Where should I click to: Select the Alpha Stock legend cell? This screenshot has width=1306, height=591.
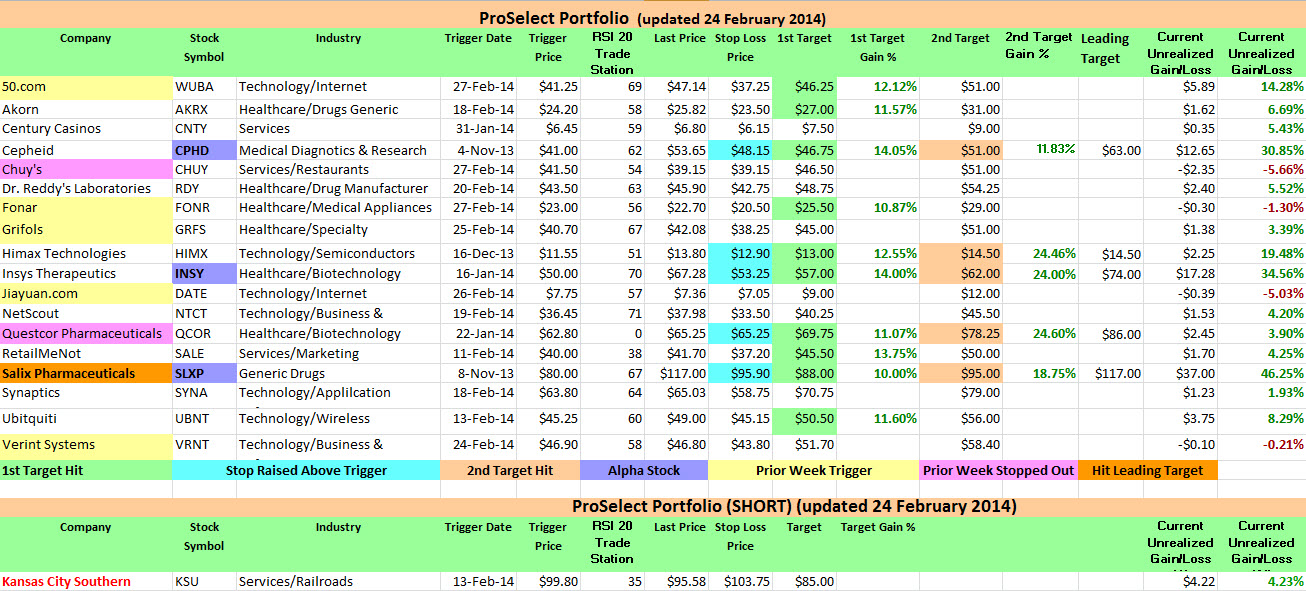(x=644, y=470)
